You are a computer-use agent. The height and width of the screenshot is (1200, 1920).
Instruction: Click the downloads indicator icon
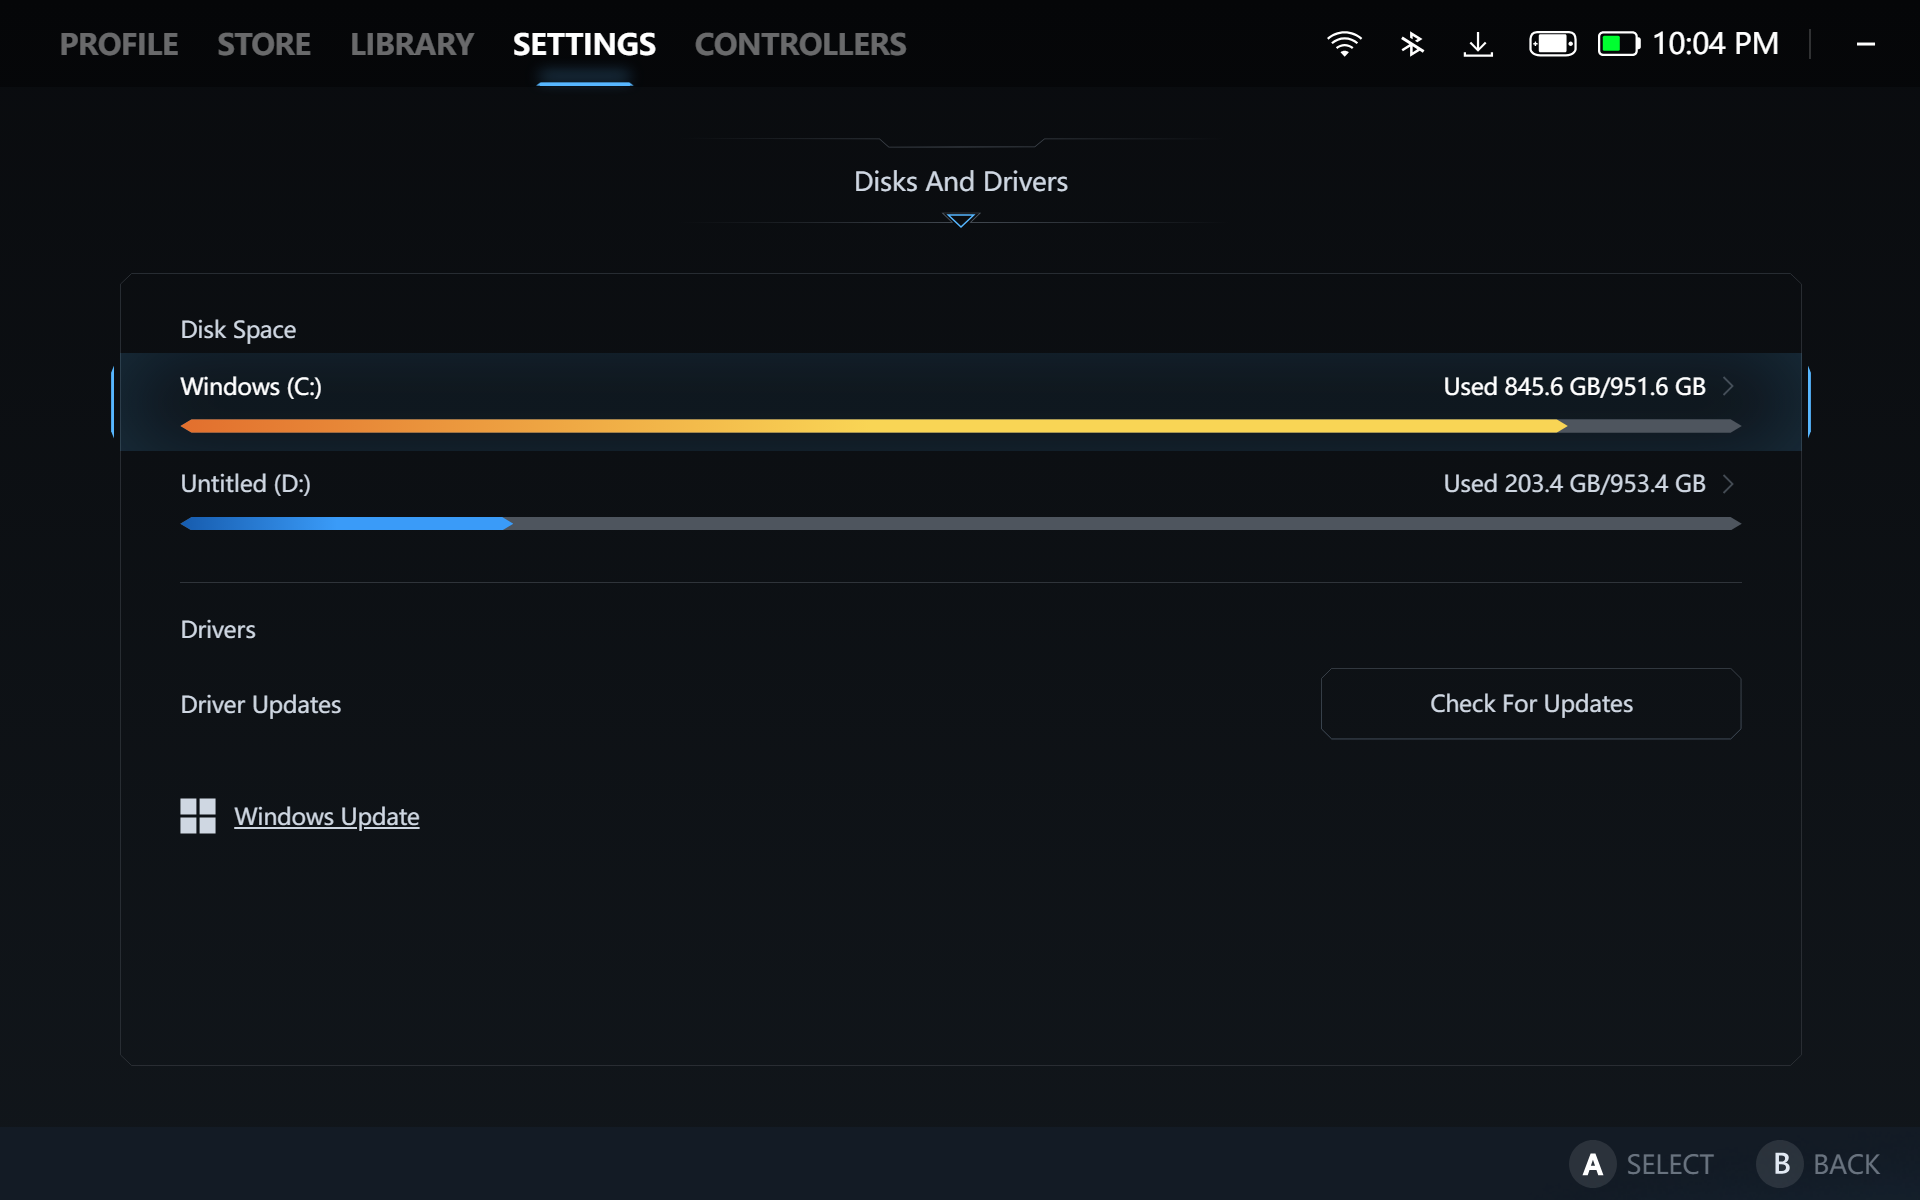[x=1479, y=43]
